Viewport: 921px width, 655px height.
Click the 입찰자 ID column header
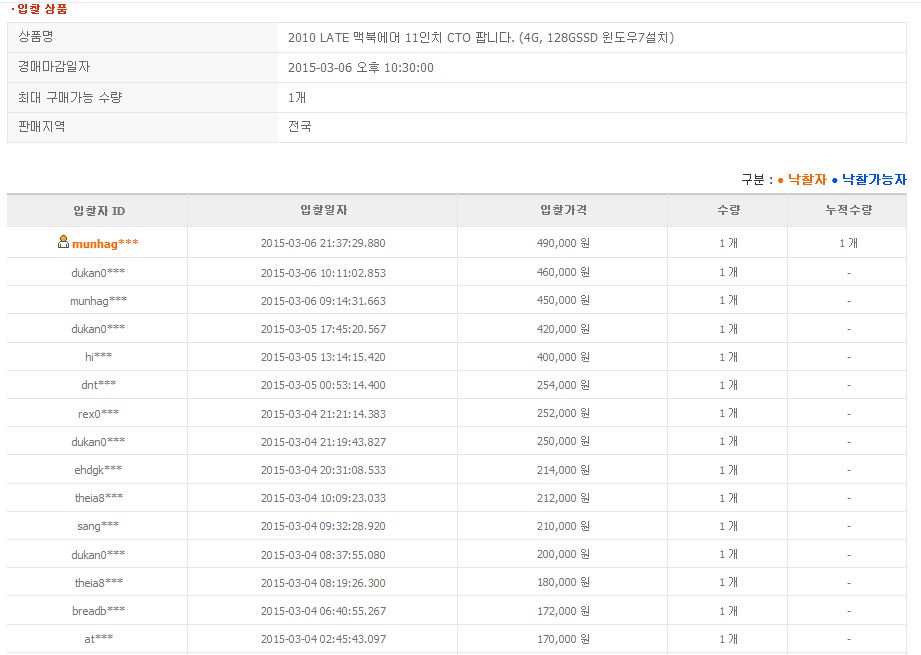(98, 210)
